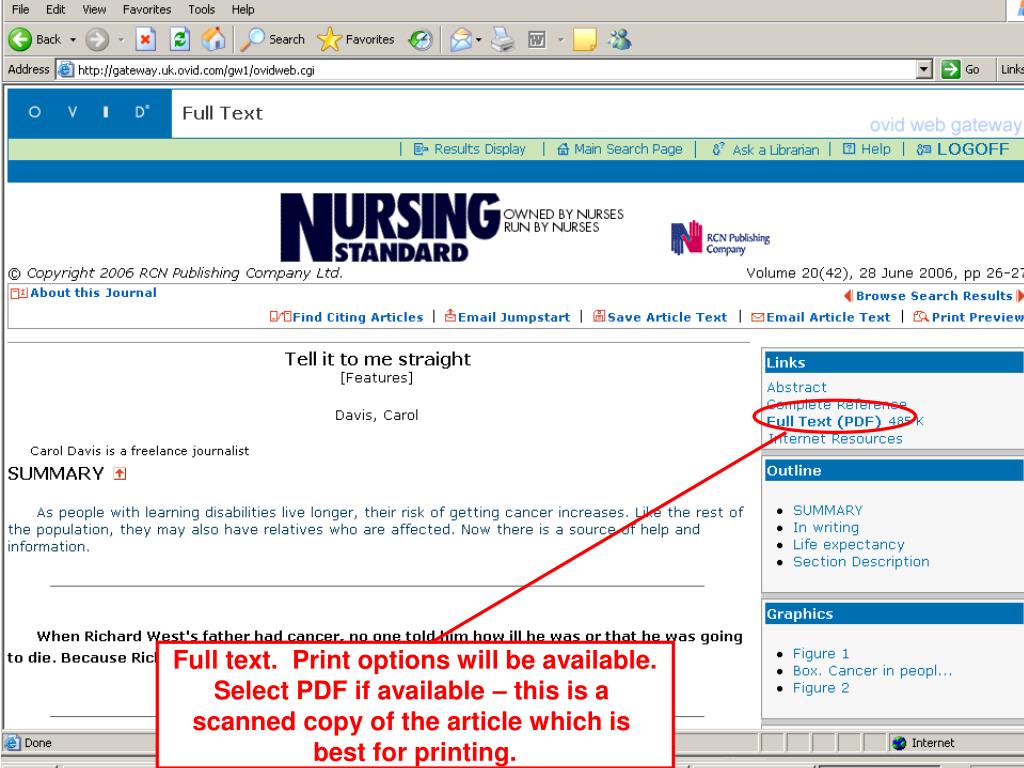Click the Mail envelope icon

tap(461, 40)
